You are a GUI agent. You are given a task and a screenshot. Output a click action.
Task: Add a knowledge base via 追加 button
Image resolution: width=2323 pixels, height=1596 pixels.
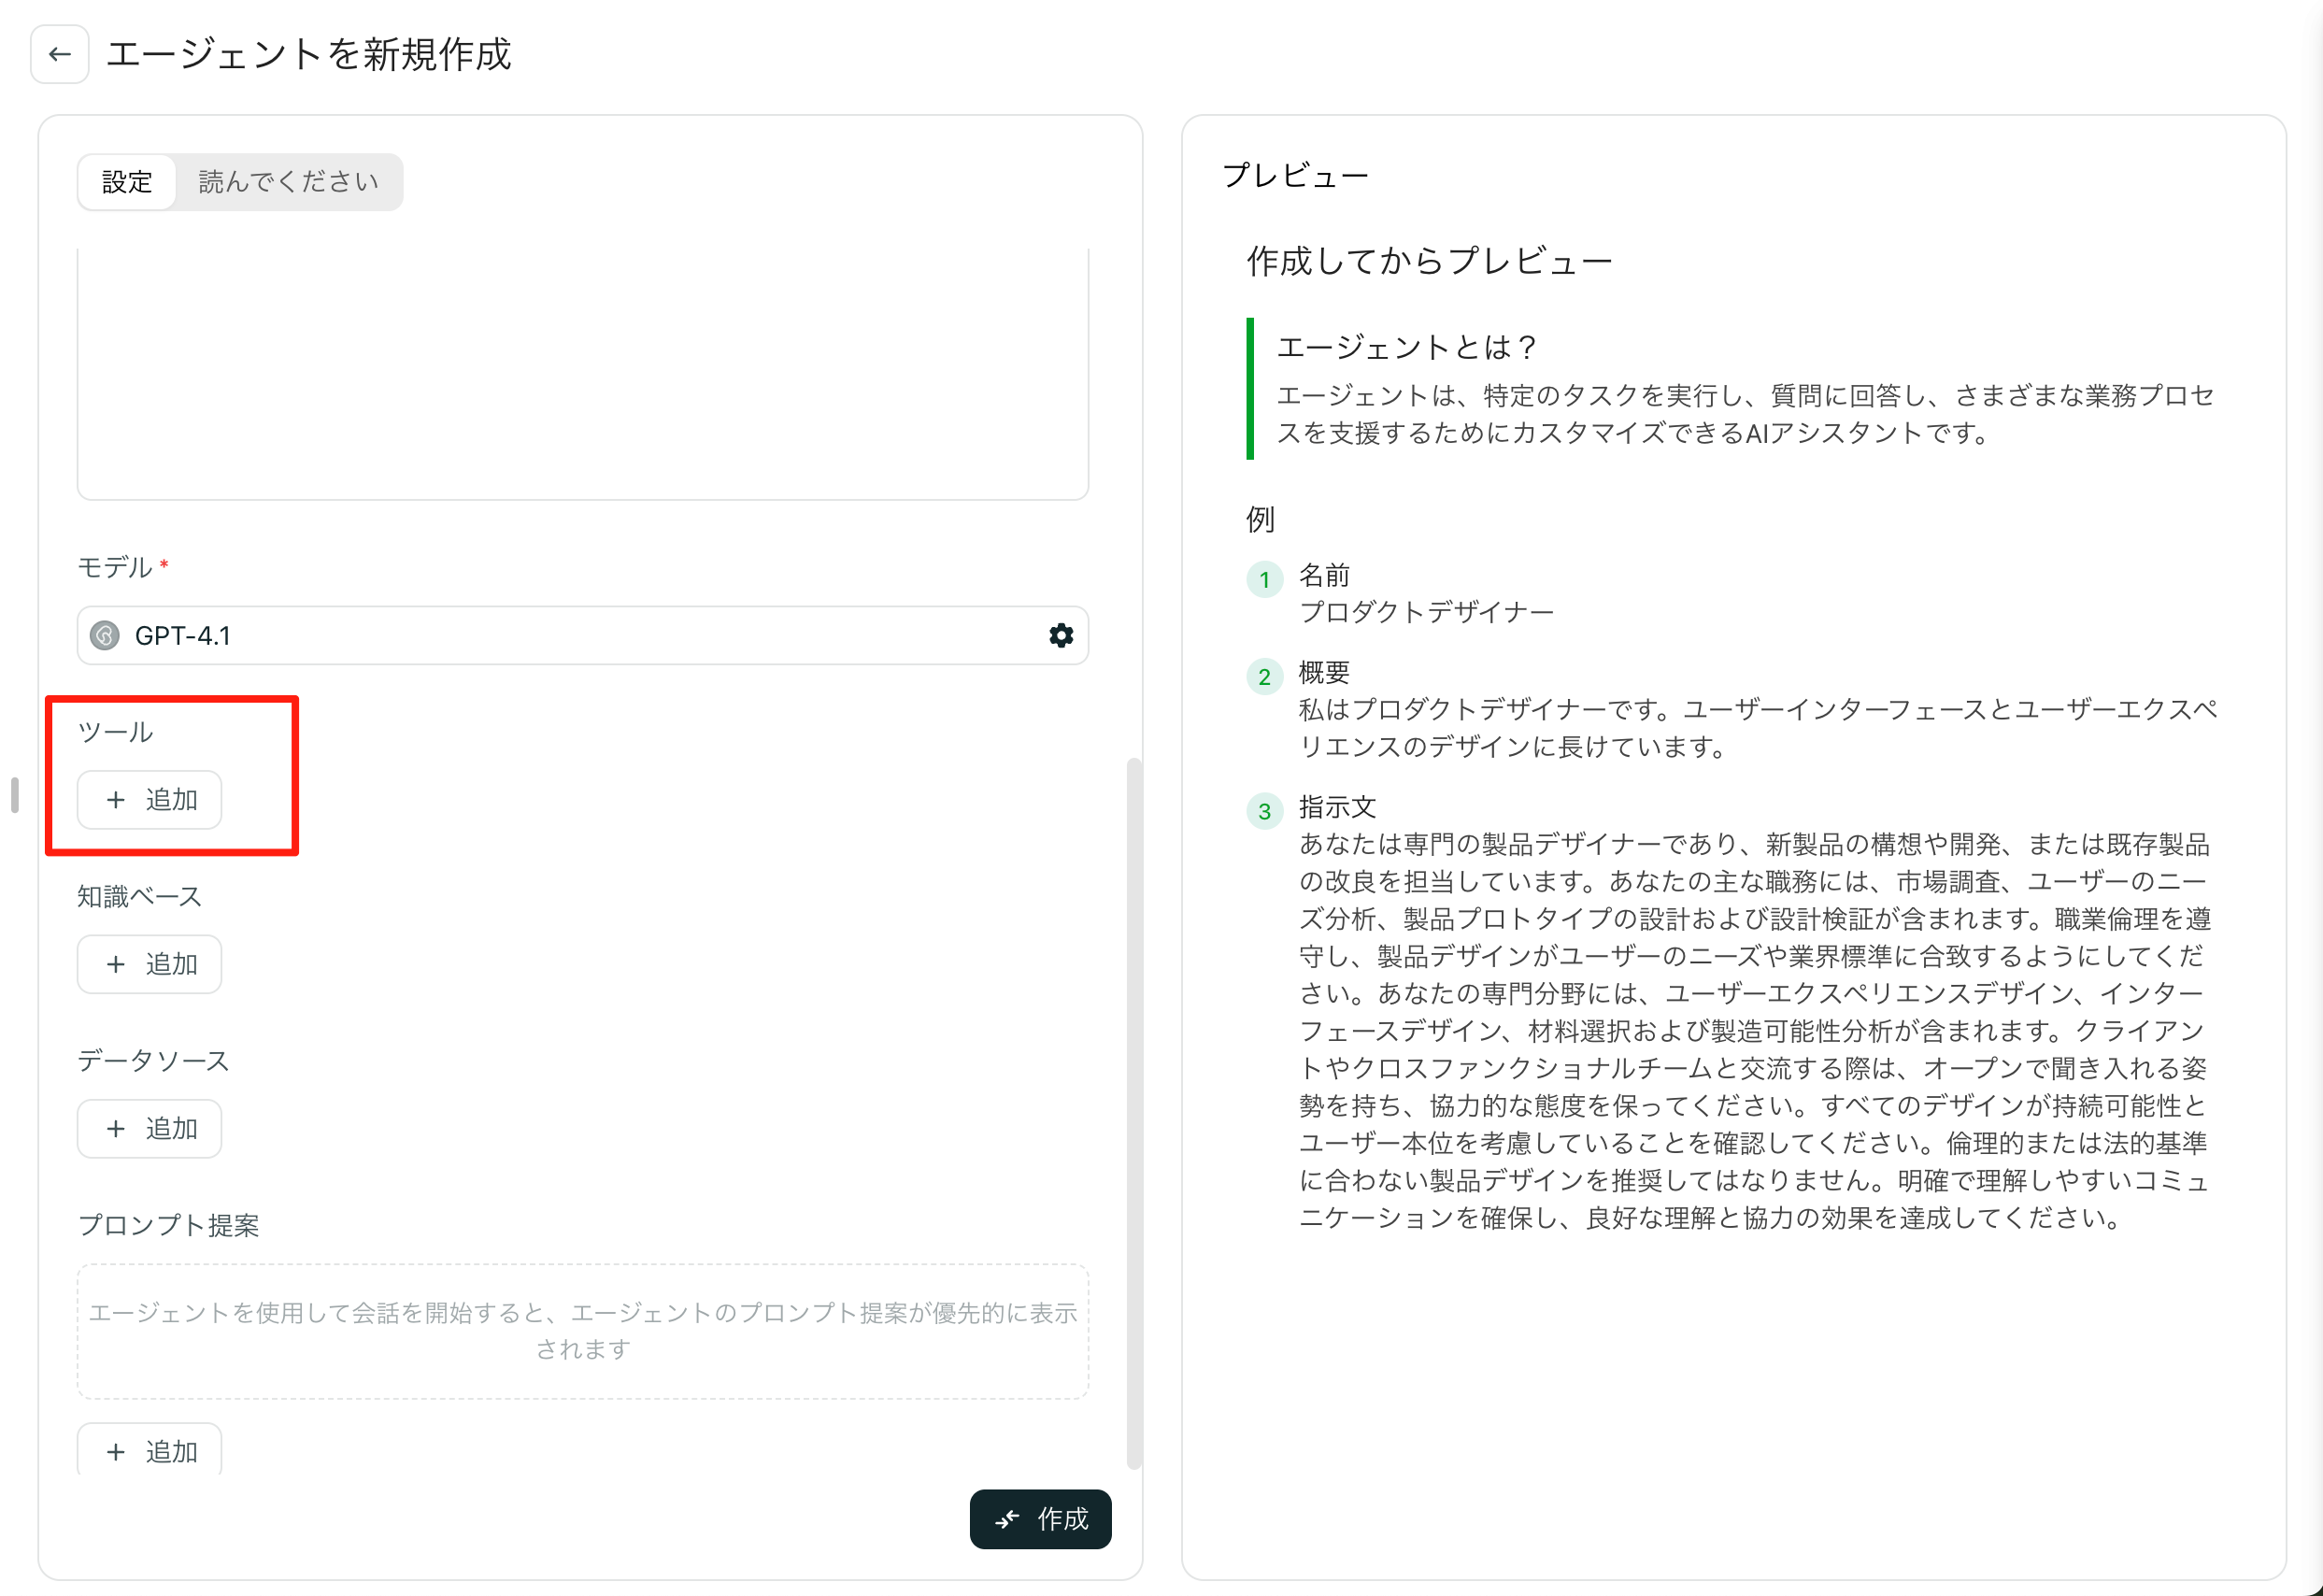pos(150,964)
